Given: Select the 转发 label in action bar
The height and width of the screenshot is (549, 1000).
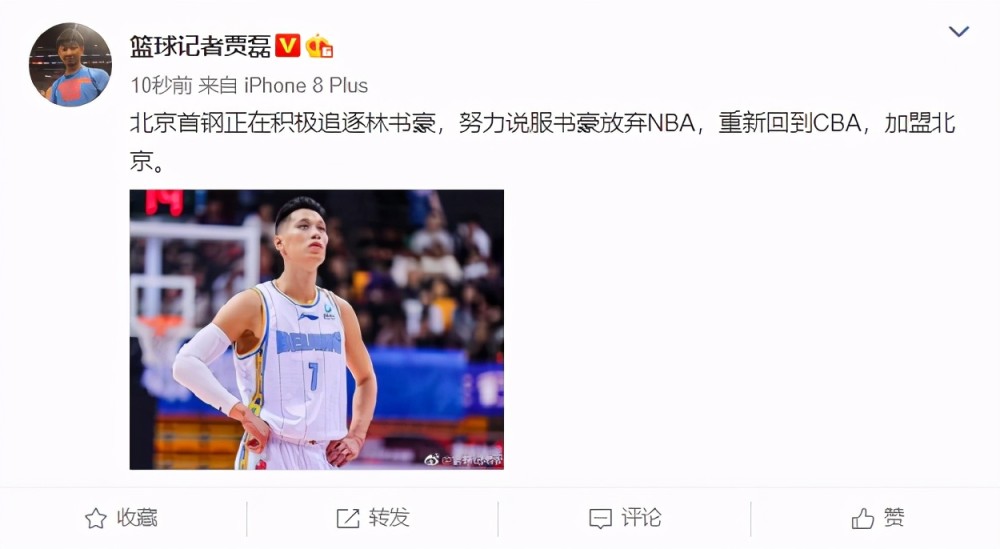Looking at the screenshot, I should click(x=389, y=518).
